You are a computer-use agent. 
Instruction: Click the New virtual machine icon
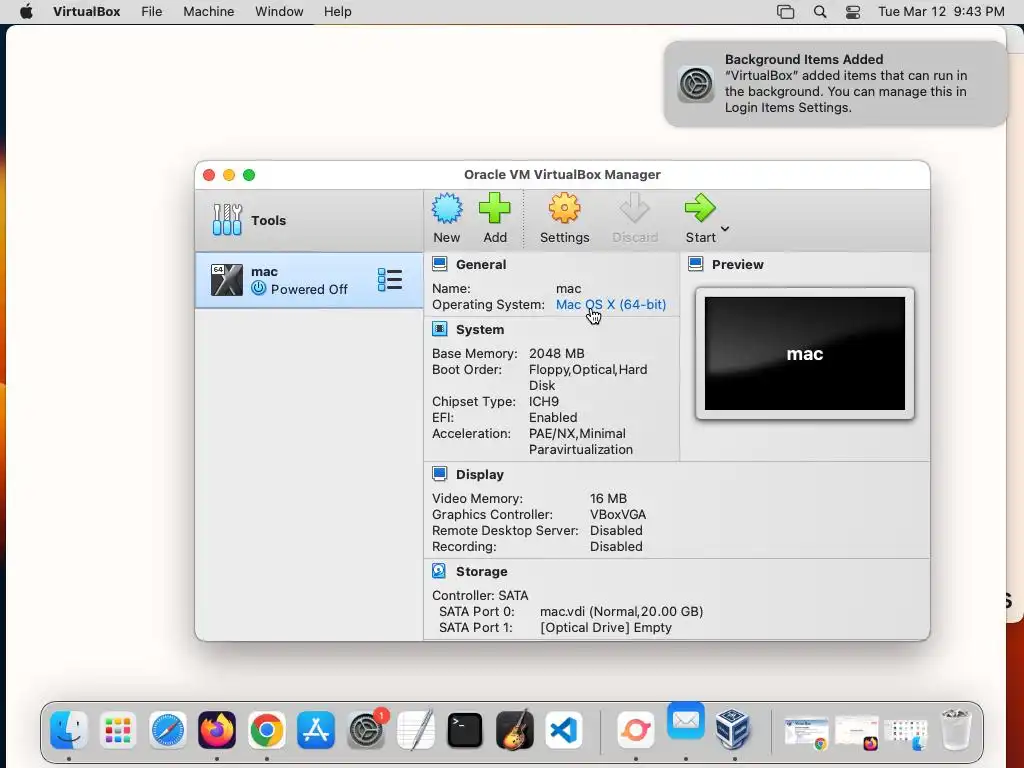coord(447,209)
